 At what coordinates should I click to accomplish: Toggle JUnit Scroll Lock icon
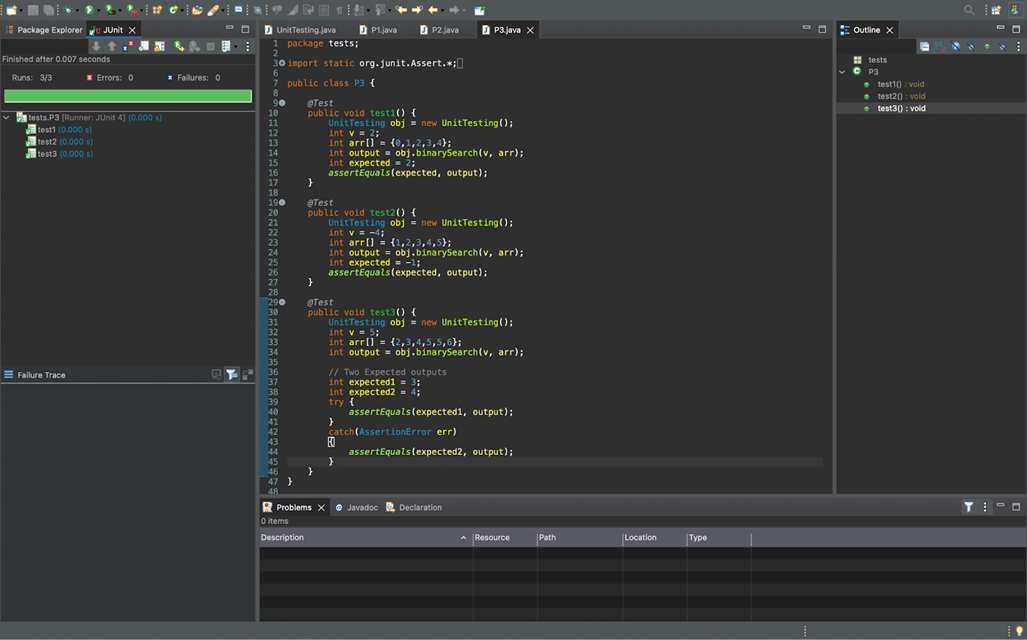pyautogui.click(x=159, y=47)
